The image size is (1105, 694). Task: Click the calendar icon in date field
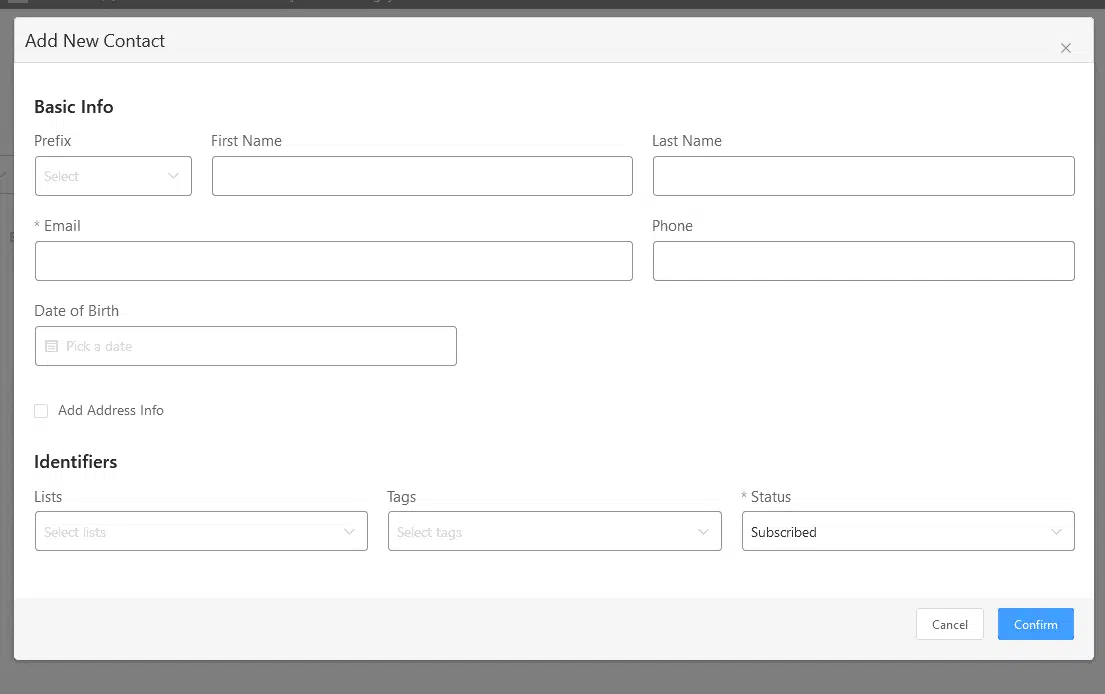(x=51, y=346)
